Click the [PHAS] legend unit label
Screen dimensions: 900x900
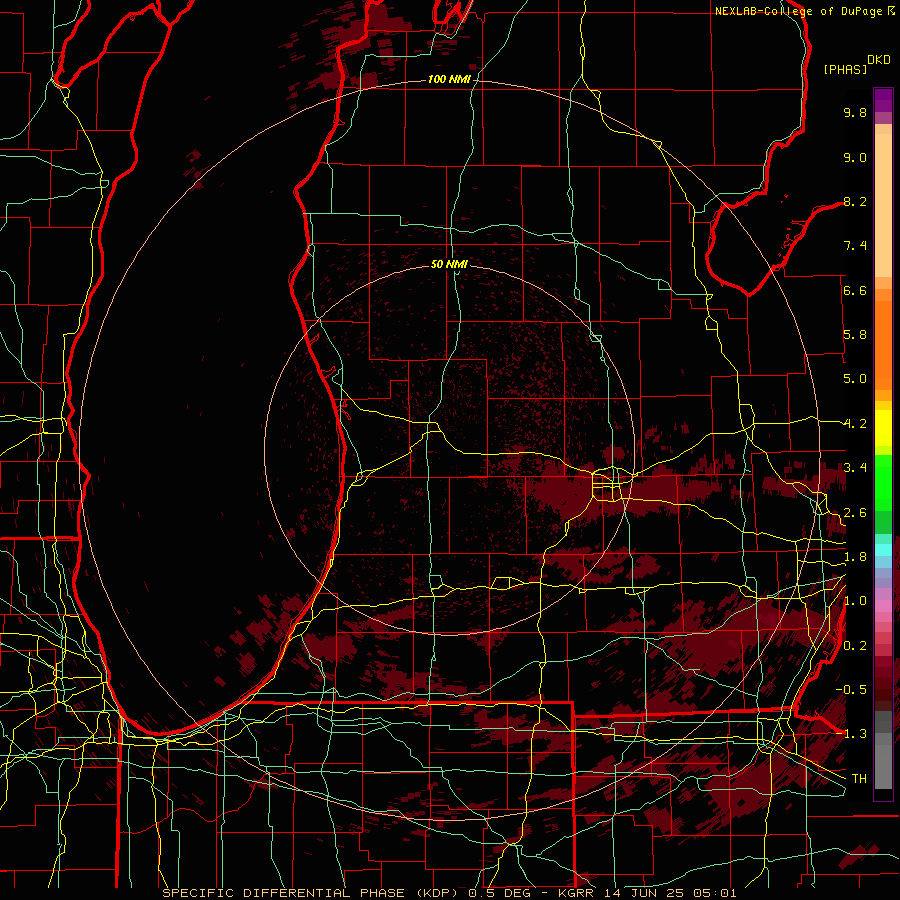pos(845,69)
